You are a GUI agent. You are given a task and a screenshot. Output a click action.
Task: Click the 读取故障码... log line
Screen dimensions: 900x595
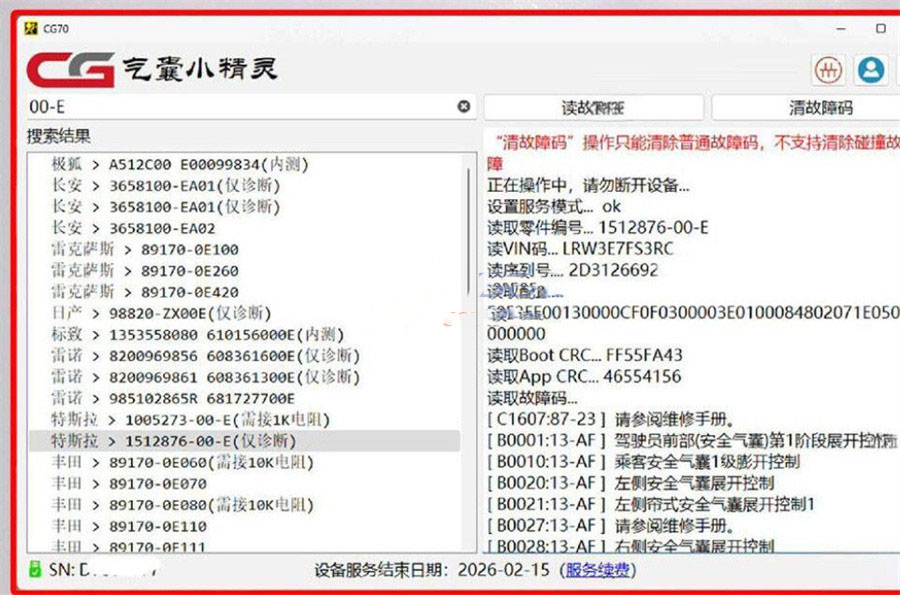pyautogui.click(x=532, y=398)
